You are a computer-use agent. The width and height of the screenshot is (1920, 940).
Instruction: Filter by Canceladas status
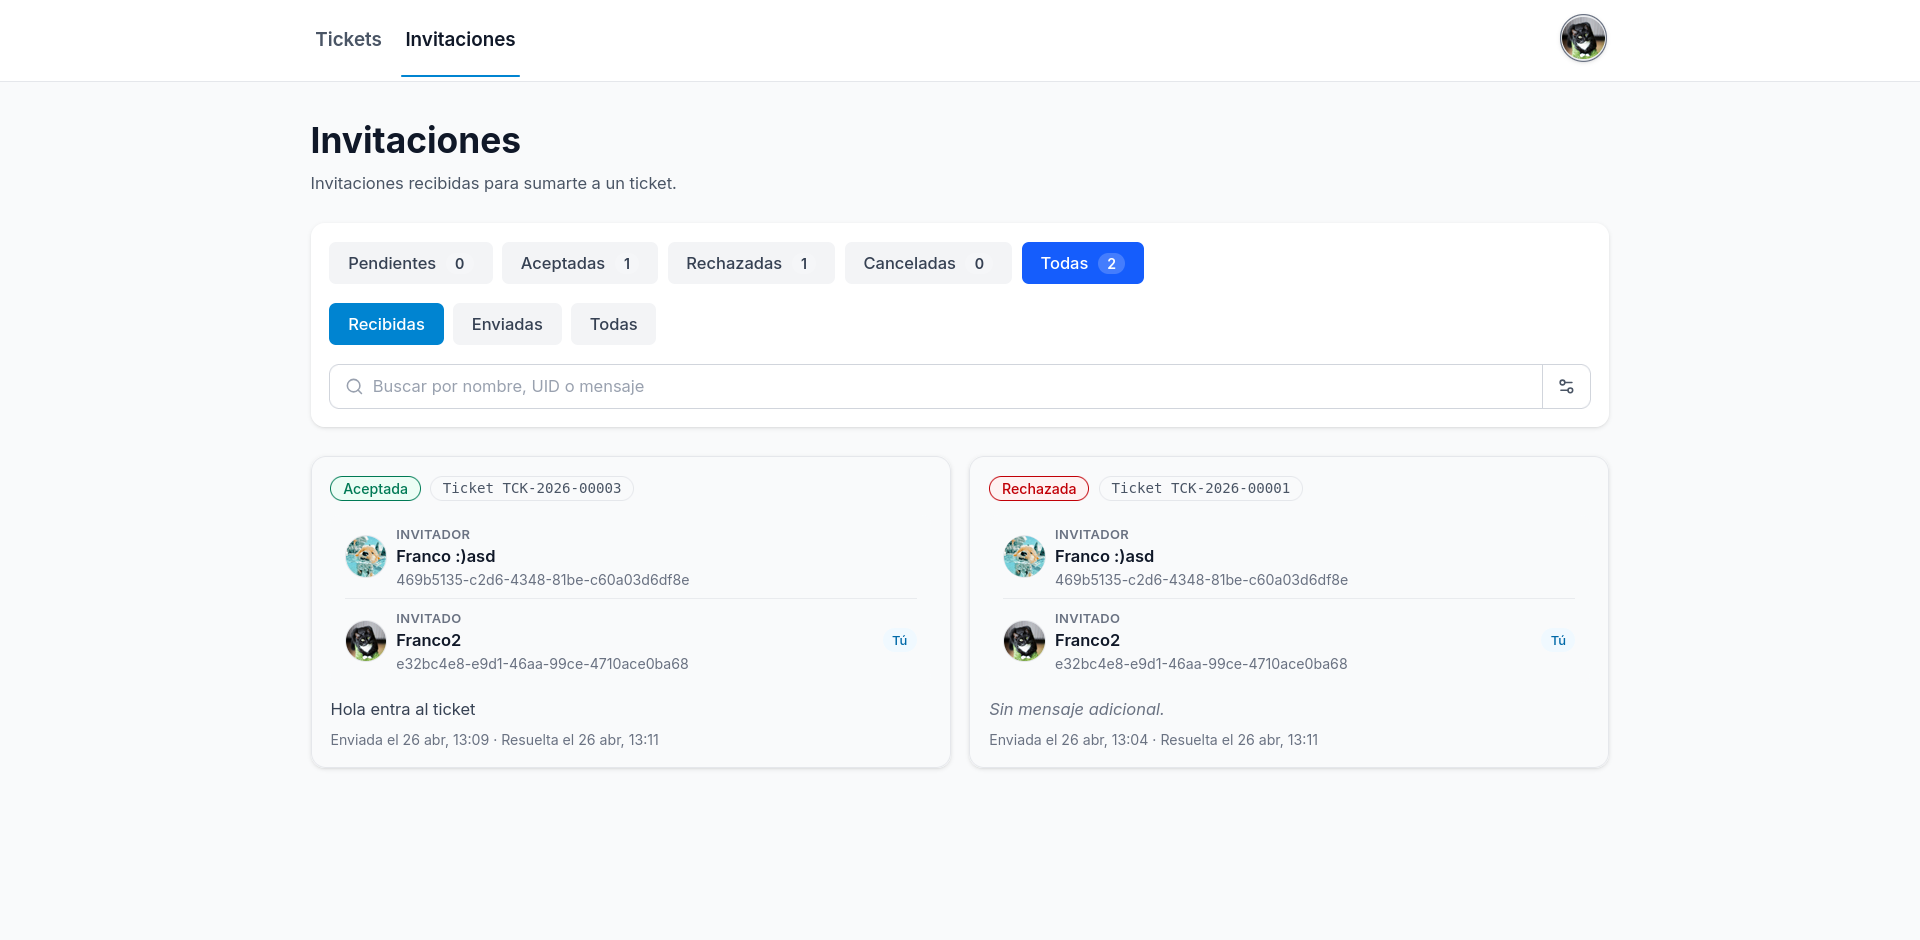point(927,263)
